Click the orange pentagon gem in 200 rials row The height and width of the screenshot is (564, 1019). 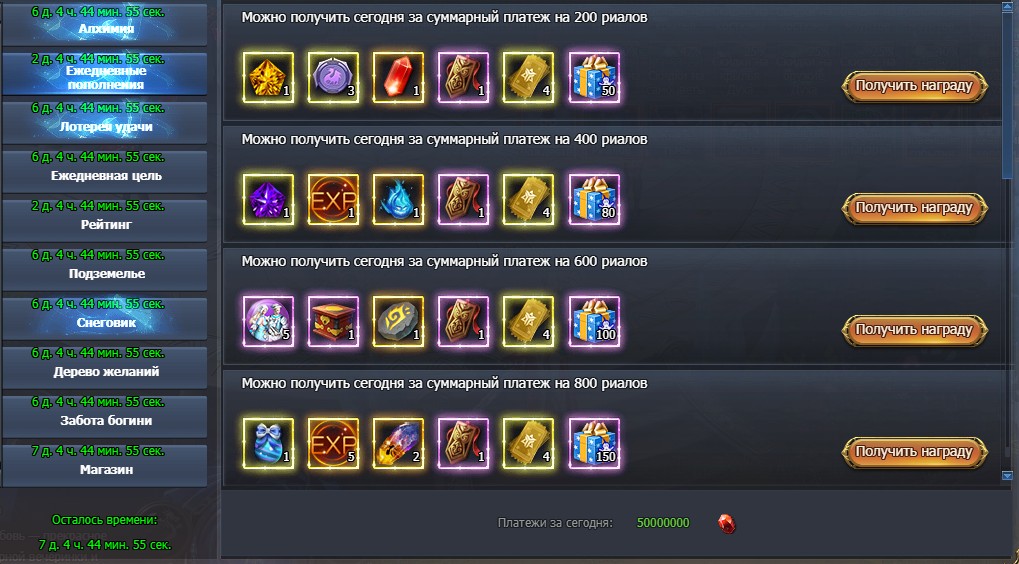point(268,78)
